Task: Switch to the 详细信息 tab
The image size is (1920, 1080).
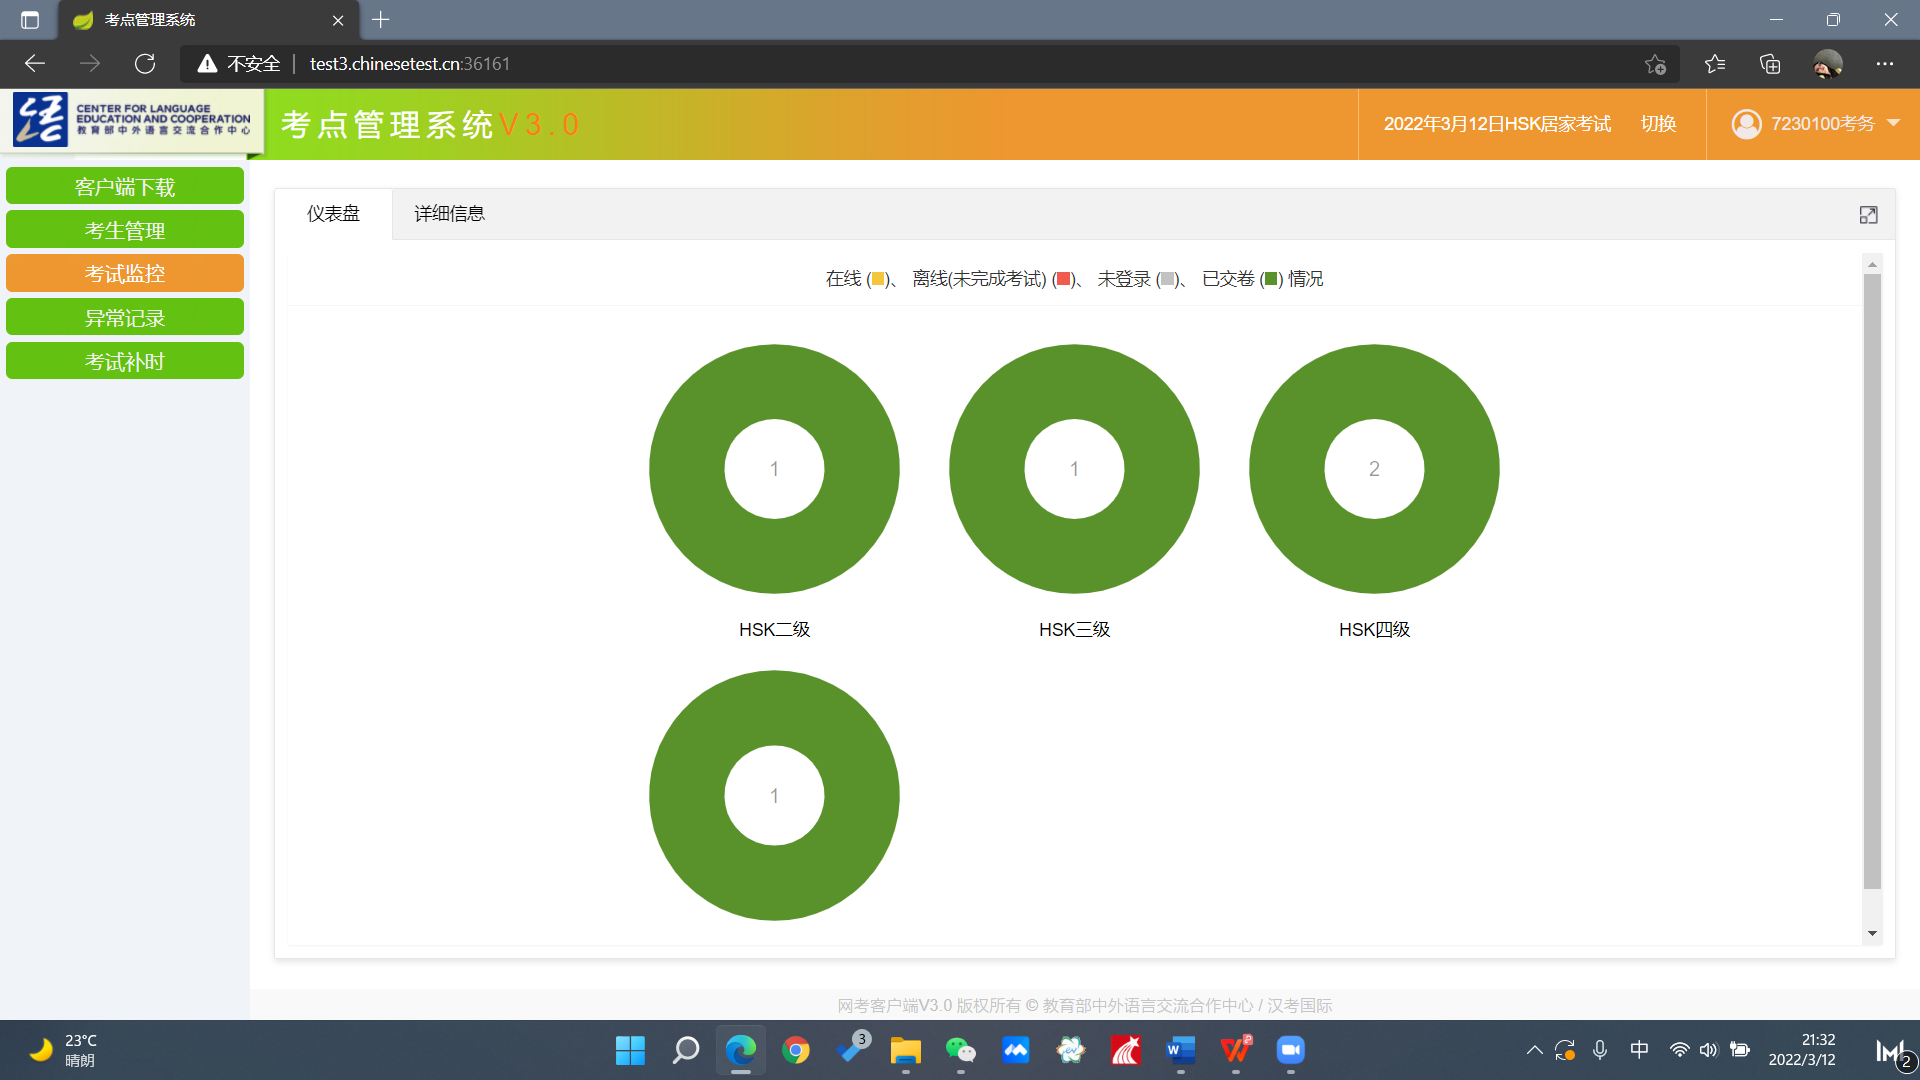Action: click(x=449, y=214)
